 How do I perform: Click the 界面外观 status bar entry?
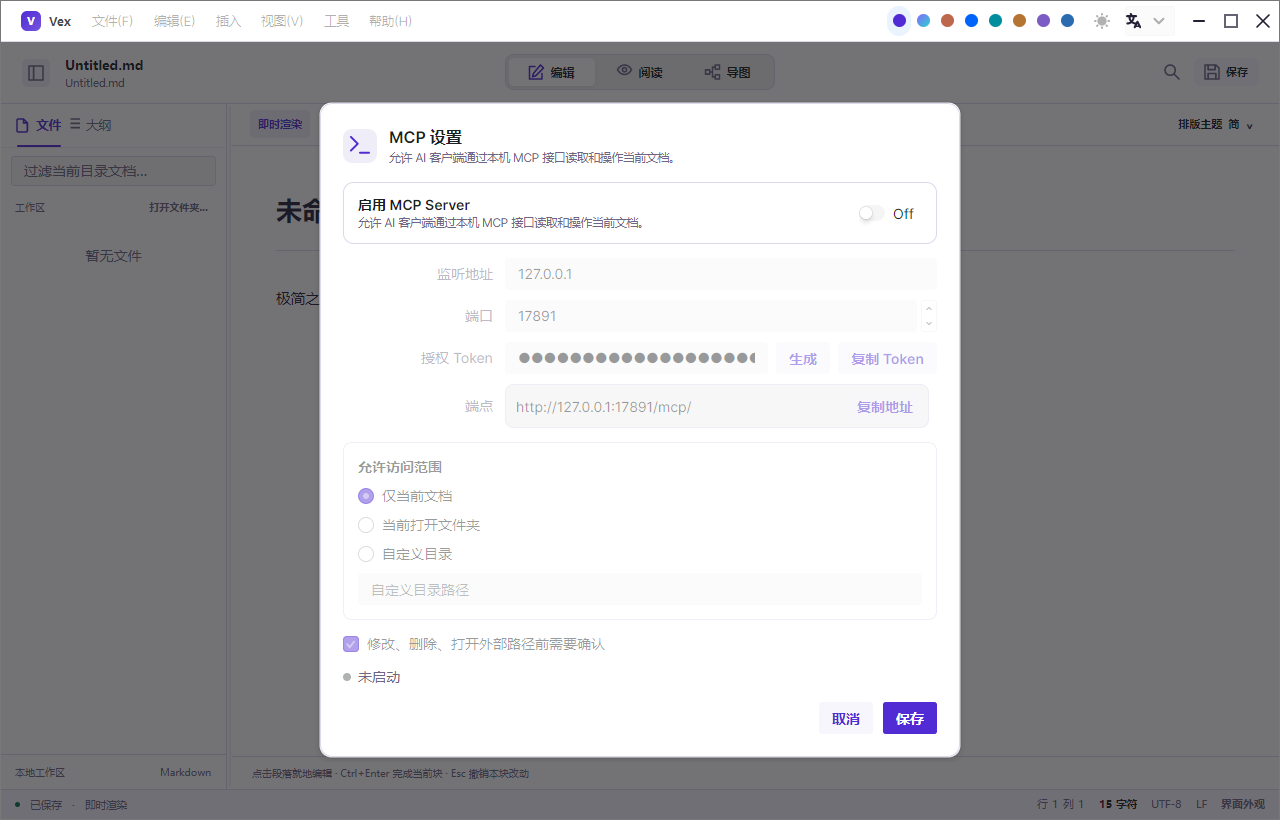pyautogui.click(x=1243, y=804)
